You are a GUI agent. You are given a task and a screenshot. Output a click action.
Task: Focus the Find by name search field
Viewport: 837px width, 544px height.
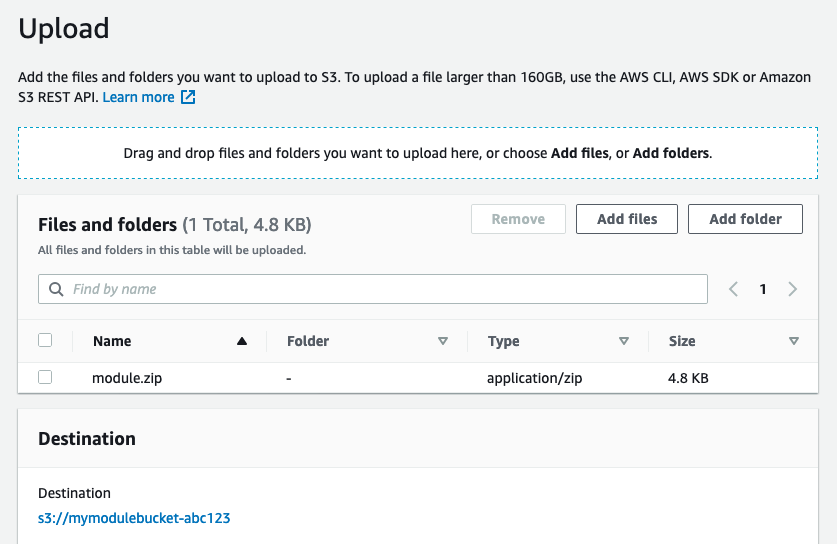(x=380, y=289)
